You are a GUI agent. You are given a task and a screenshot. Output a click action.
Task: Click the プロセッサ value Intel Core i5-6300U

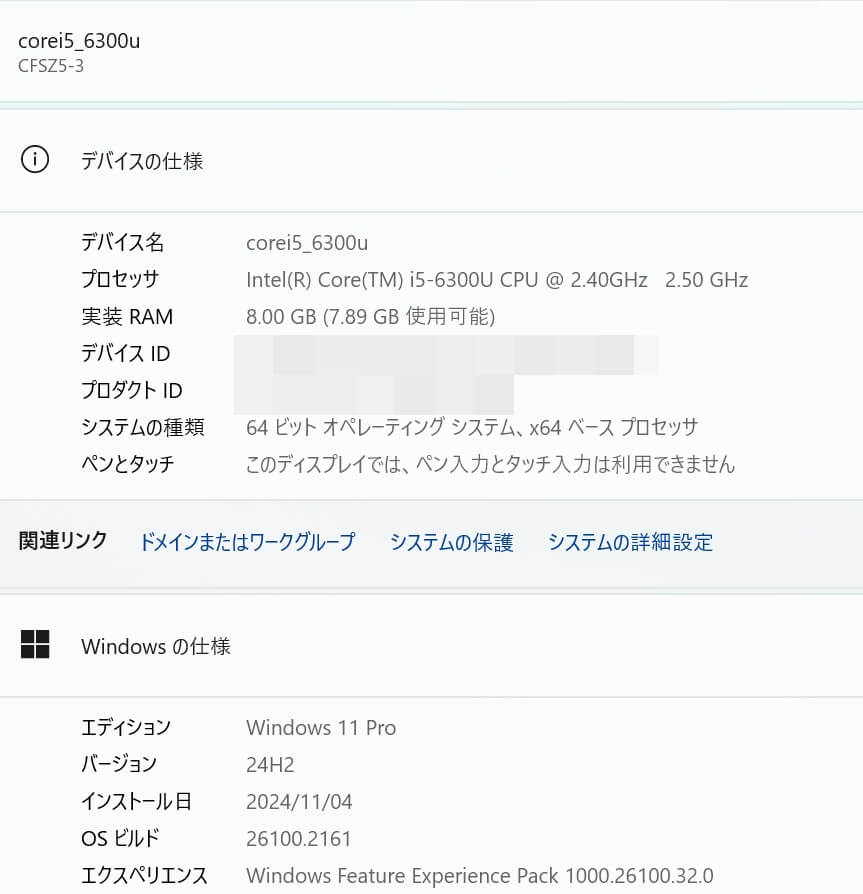coord(497,280)
